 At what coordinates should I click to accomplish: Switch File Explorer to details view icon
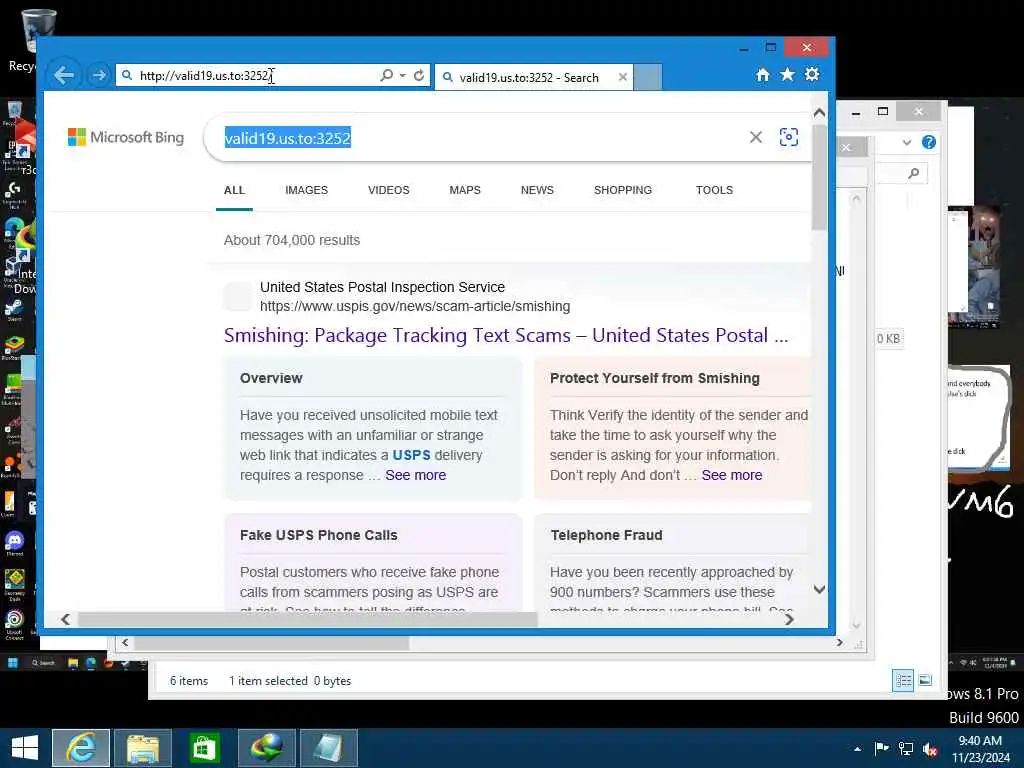(x=903, y=680)
